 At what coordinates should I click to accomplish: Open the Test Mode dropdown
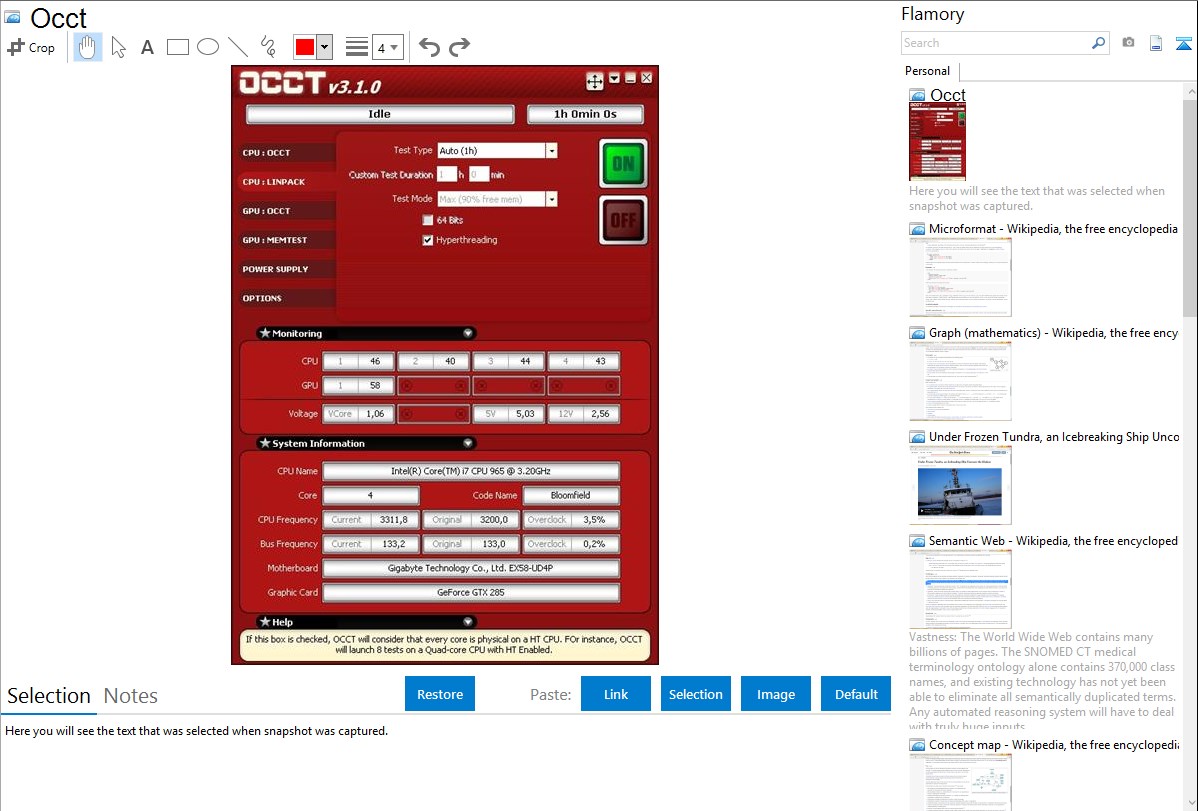coord(551,200)
